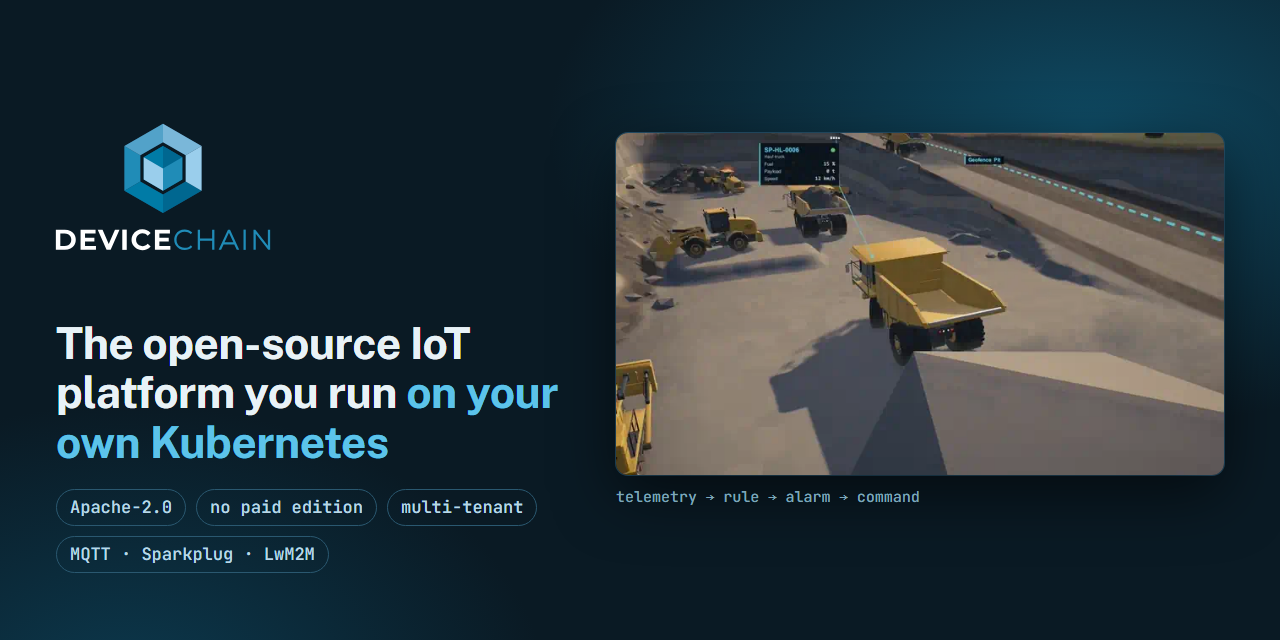
Task: Select the Apache-2.0 license badge
Action: (x=121, y=507)
